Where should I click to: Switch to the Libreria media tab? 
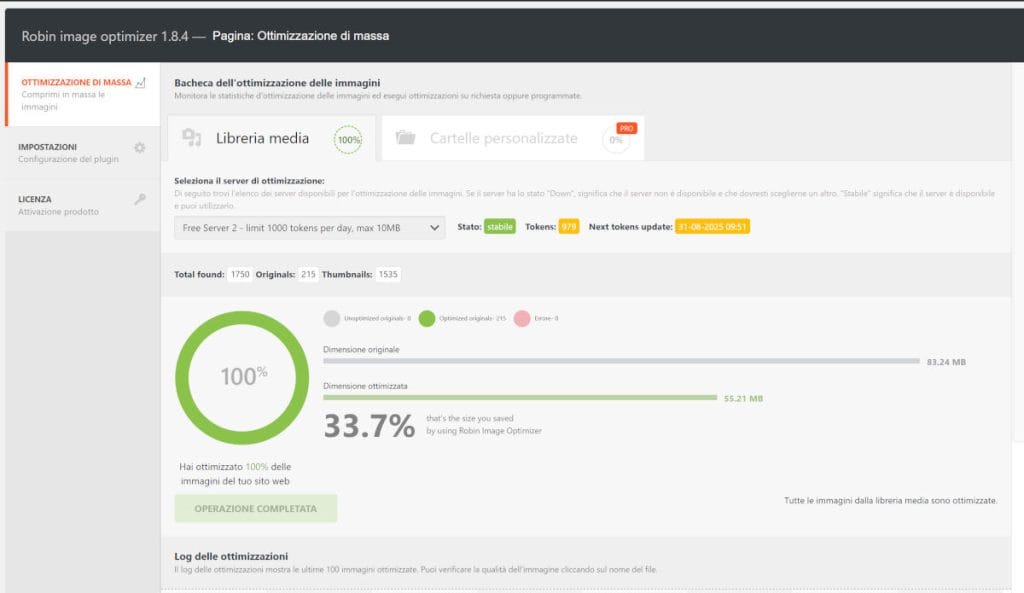pos(272,138)
